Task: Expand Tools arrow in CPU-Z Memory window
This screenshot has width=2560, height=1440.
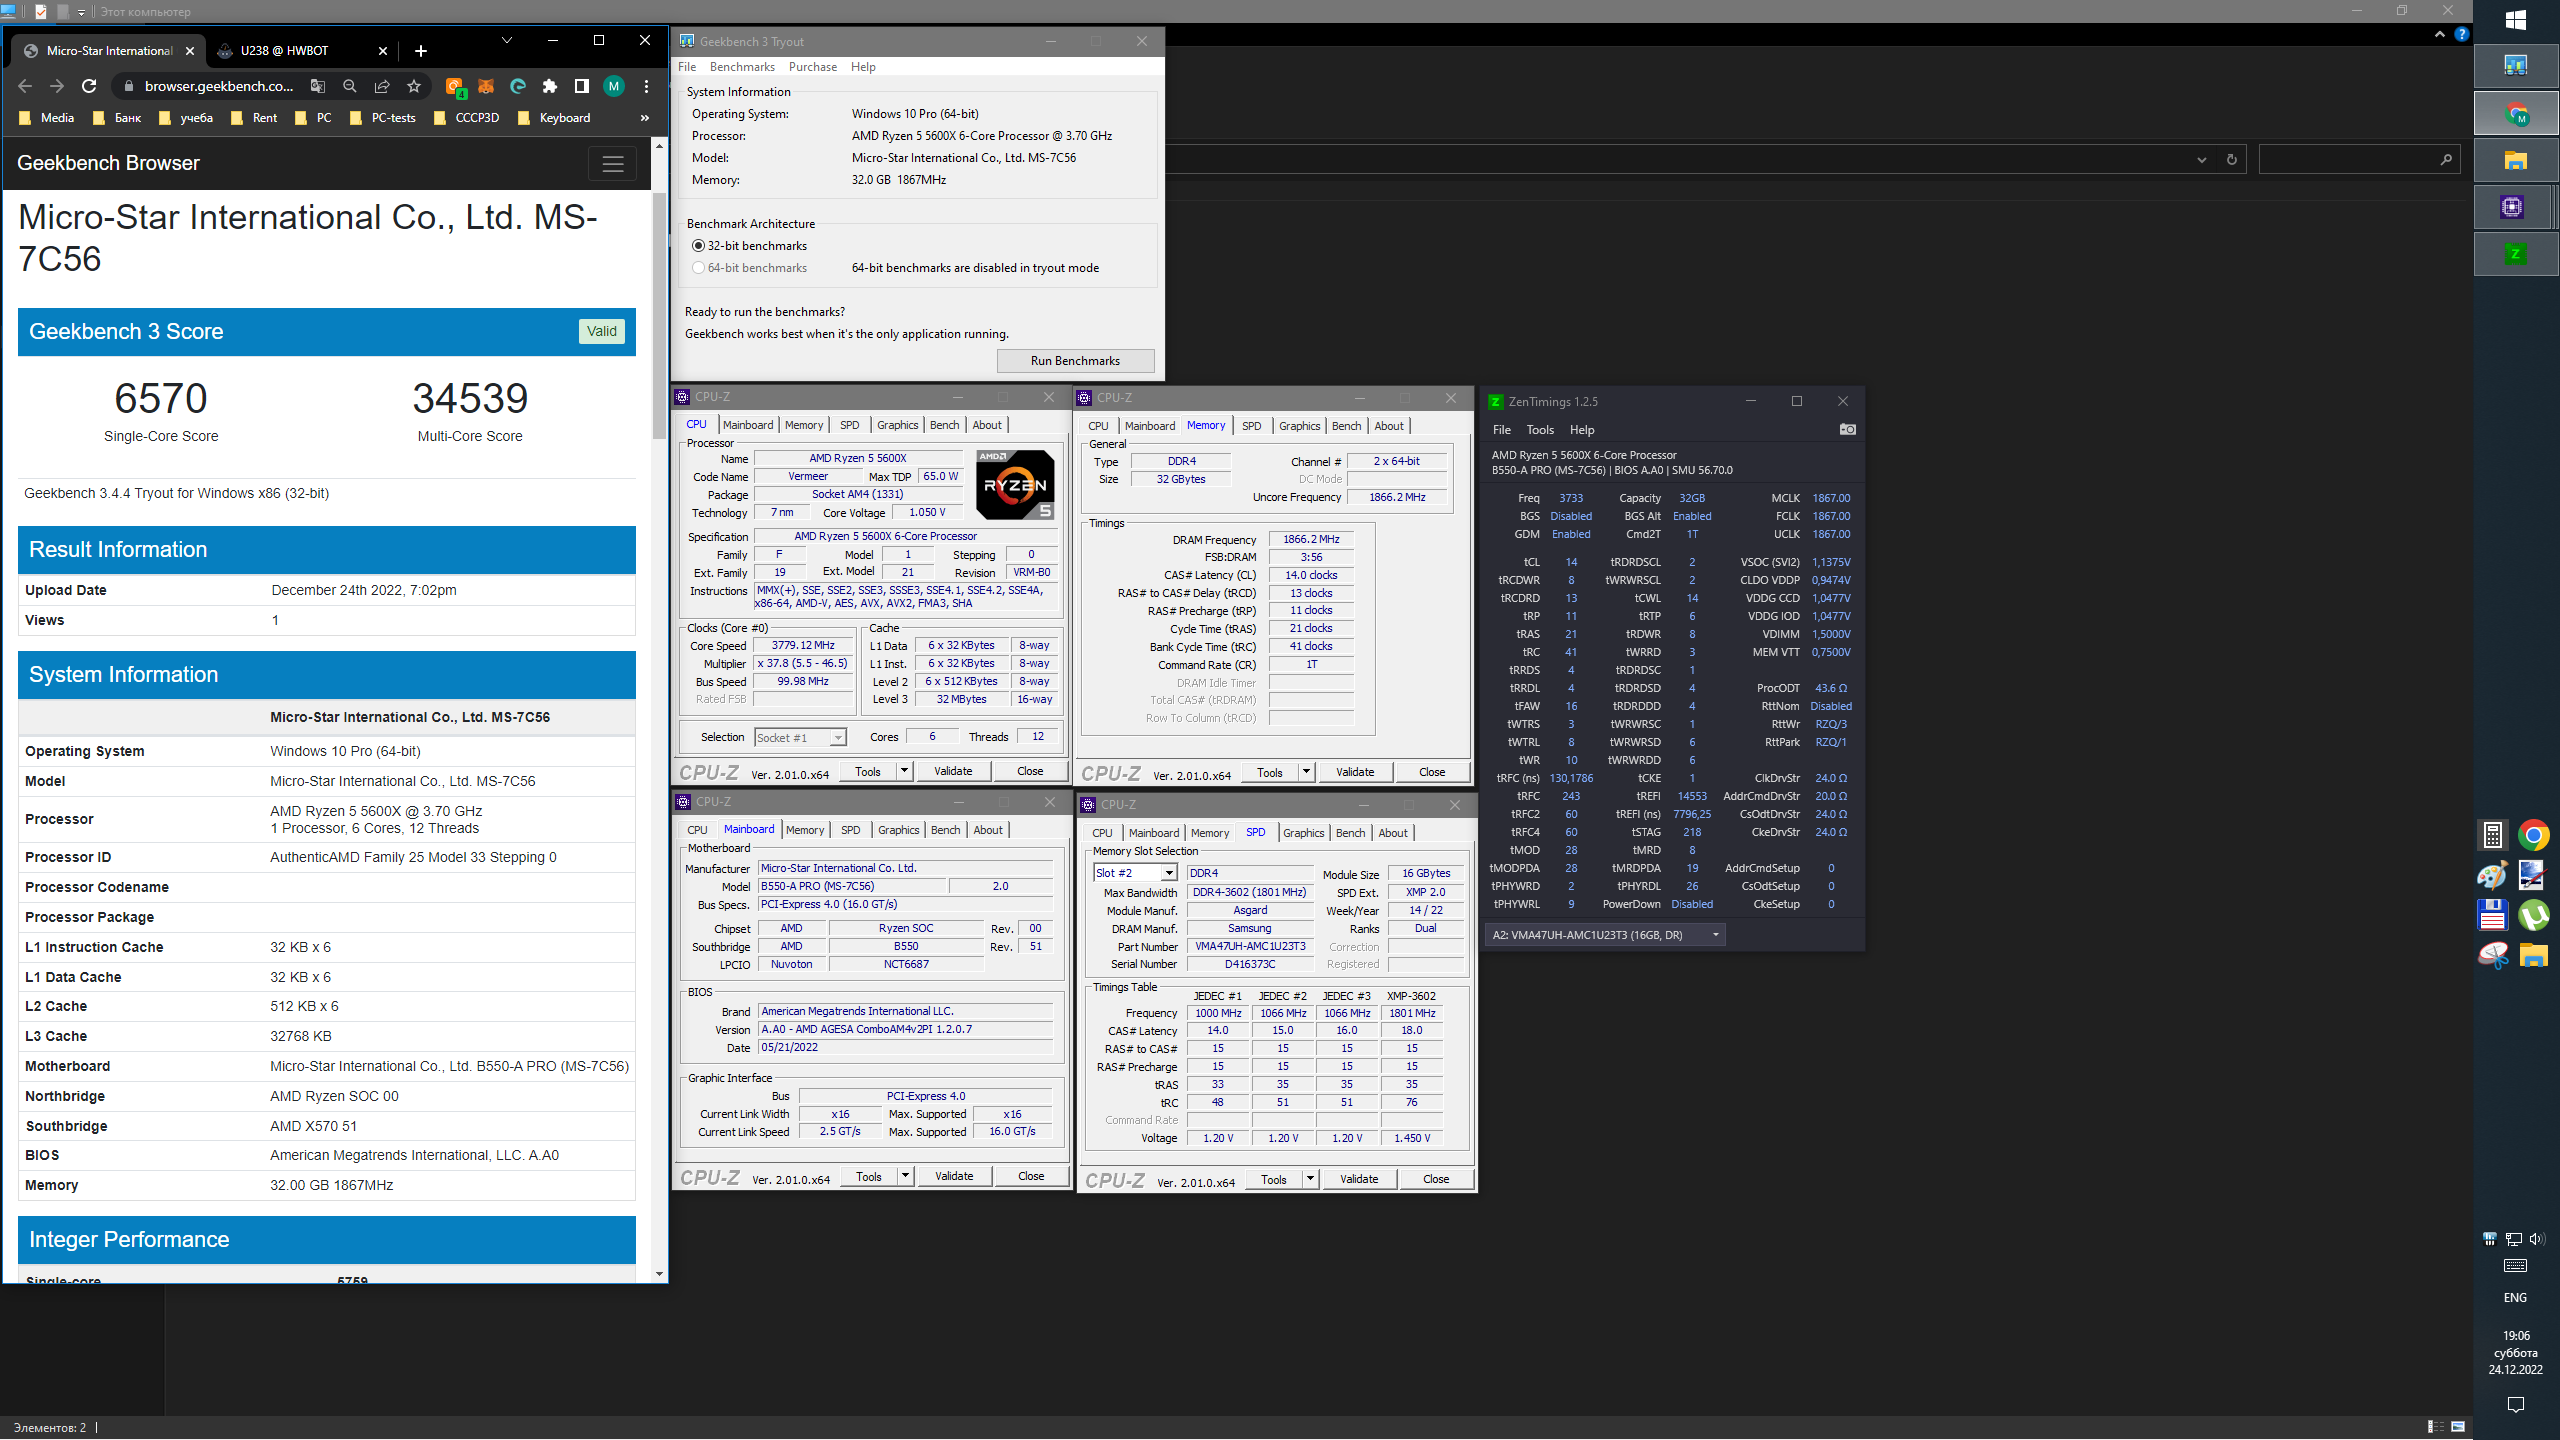Action: point(1306,772)
